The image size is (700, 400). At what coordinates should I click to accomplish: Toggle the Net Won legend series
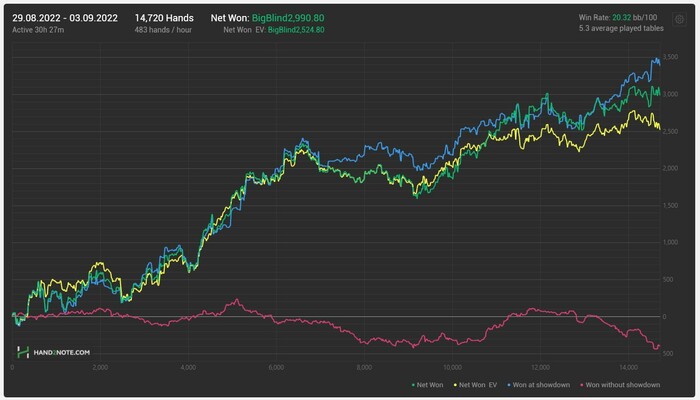coord(427,385)
